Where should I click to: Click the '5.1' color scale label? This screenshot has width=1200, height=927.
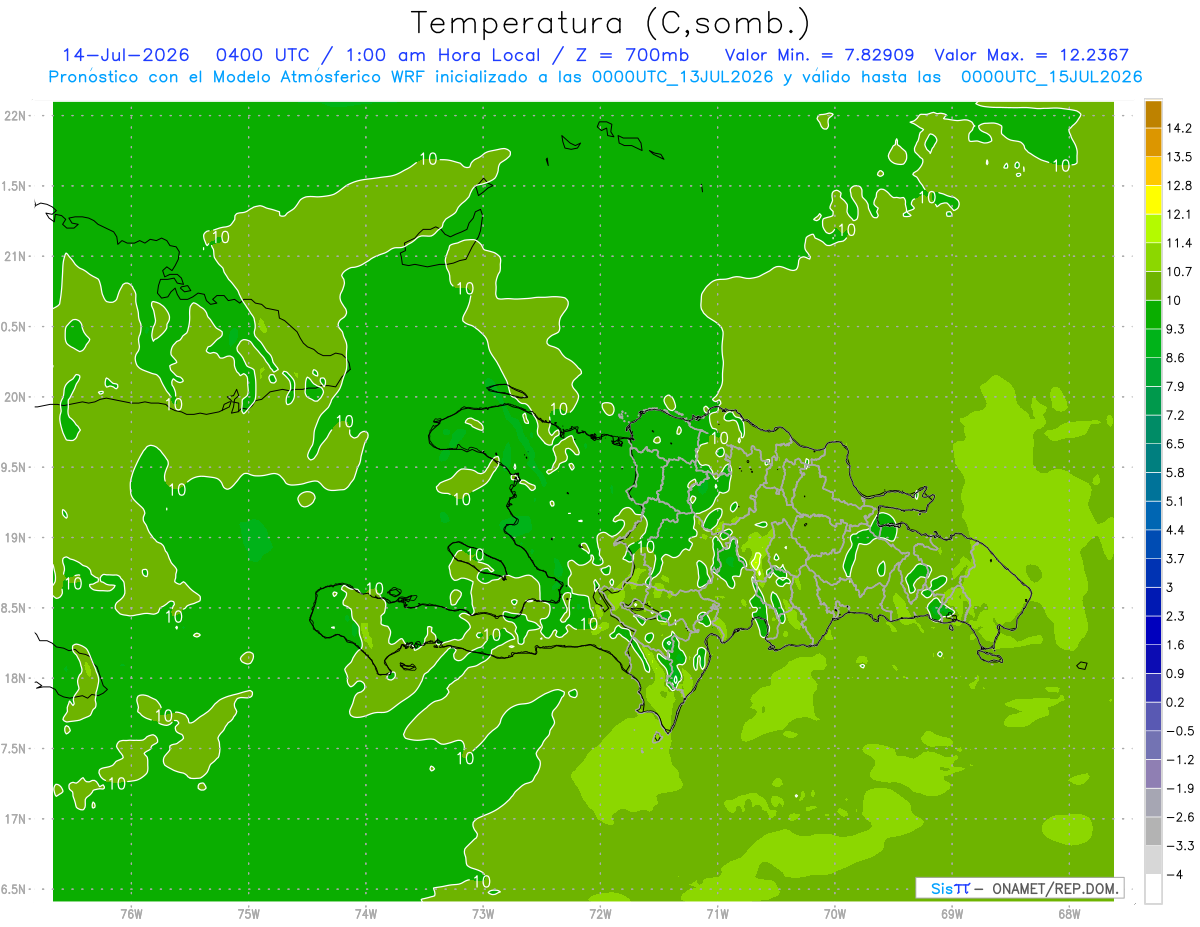(1176, 501)
